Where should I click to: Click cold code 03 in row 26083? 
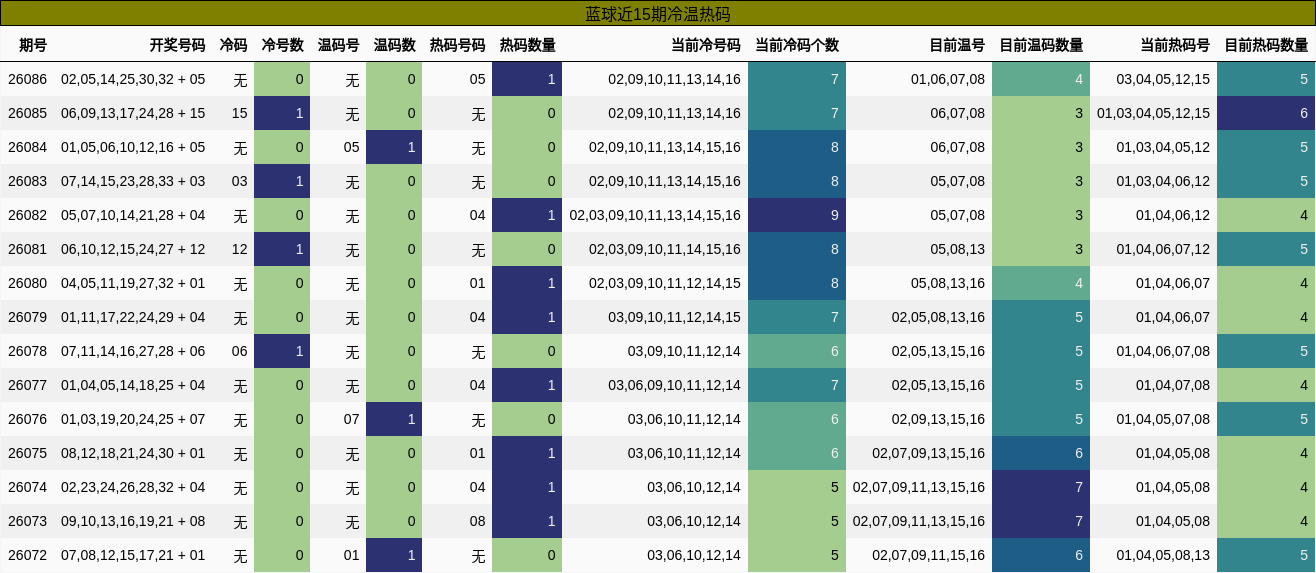239,181
